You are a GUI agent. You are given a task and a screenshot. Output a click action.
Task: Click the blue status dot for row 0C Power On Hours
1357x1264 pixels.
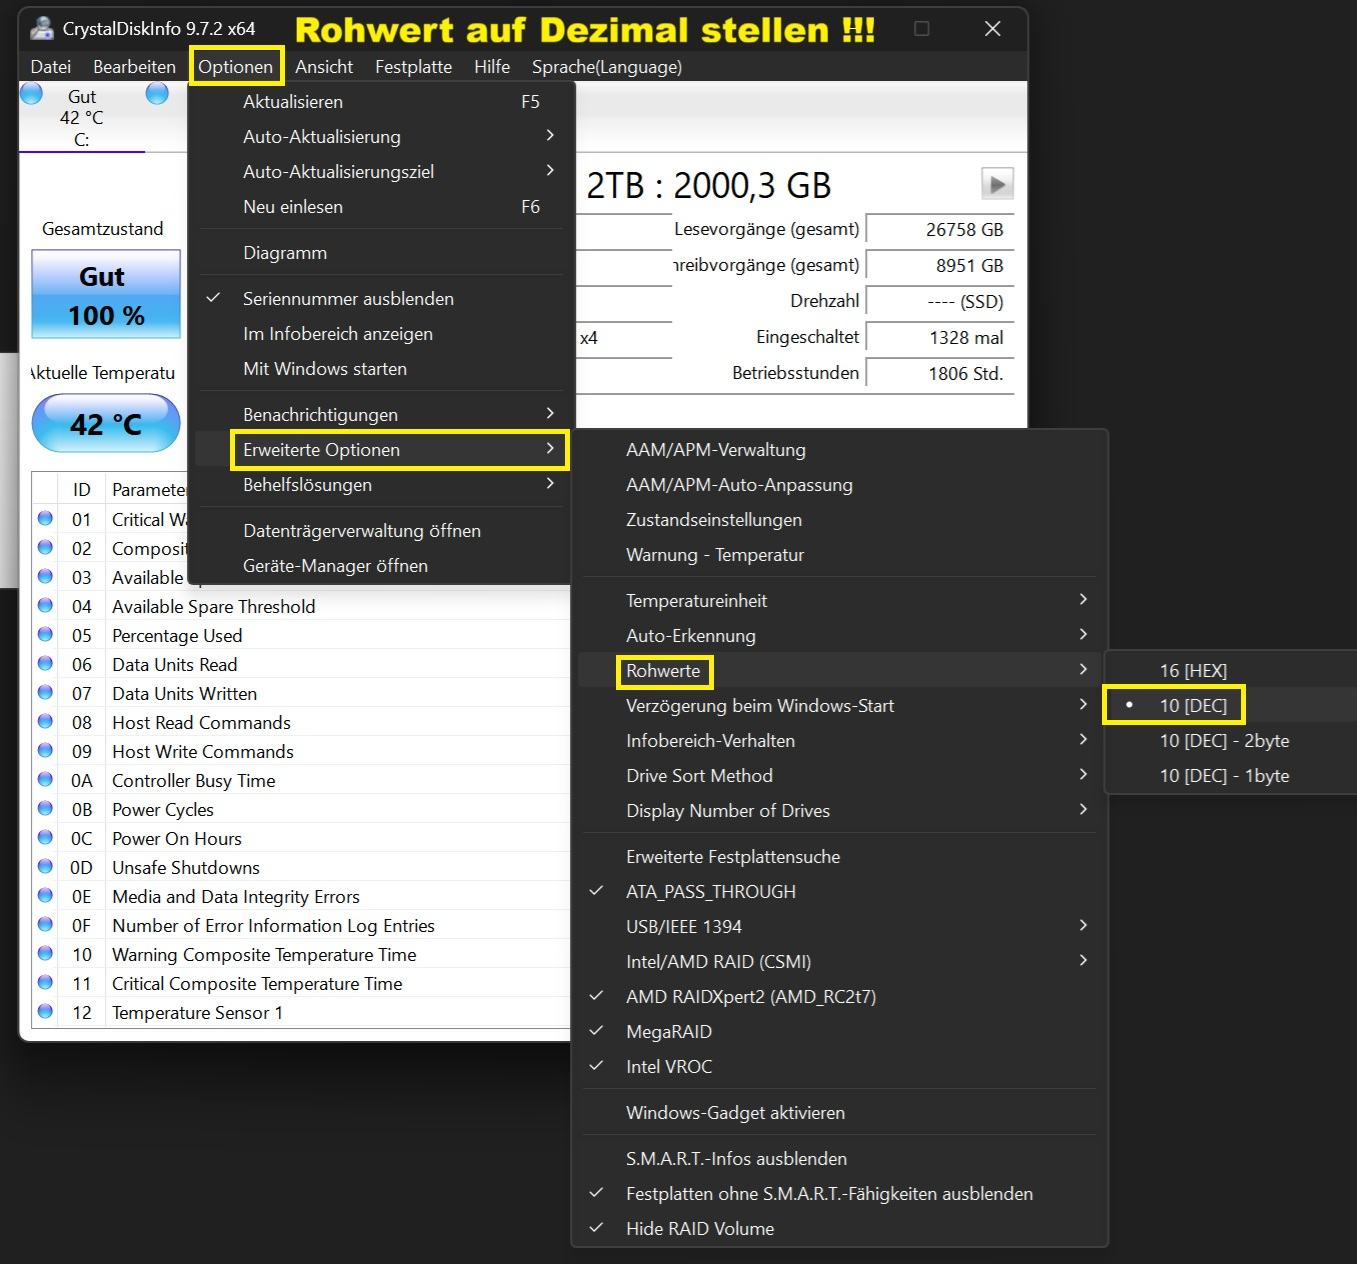pyautogui.click(x=45, y=838)
